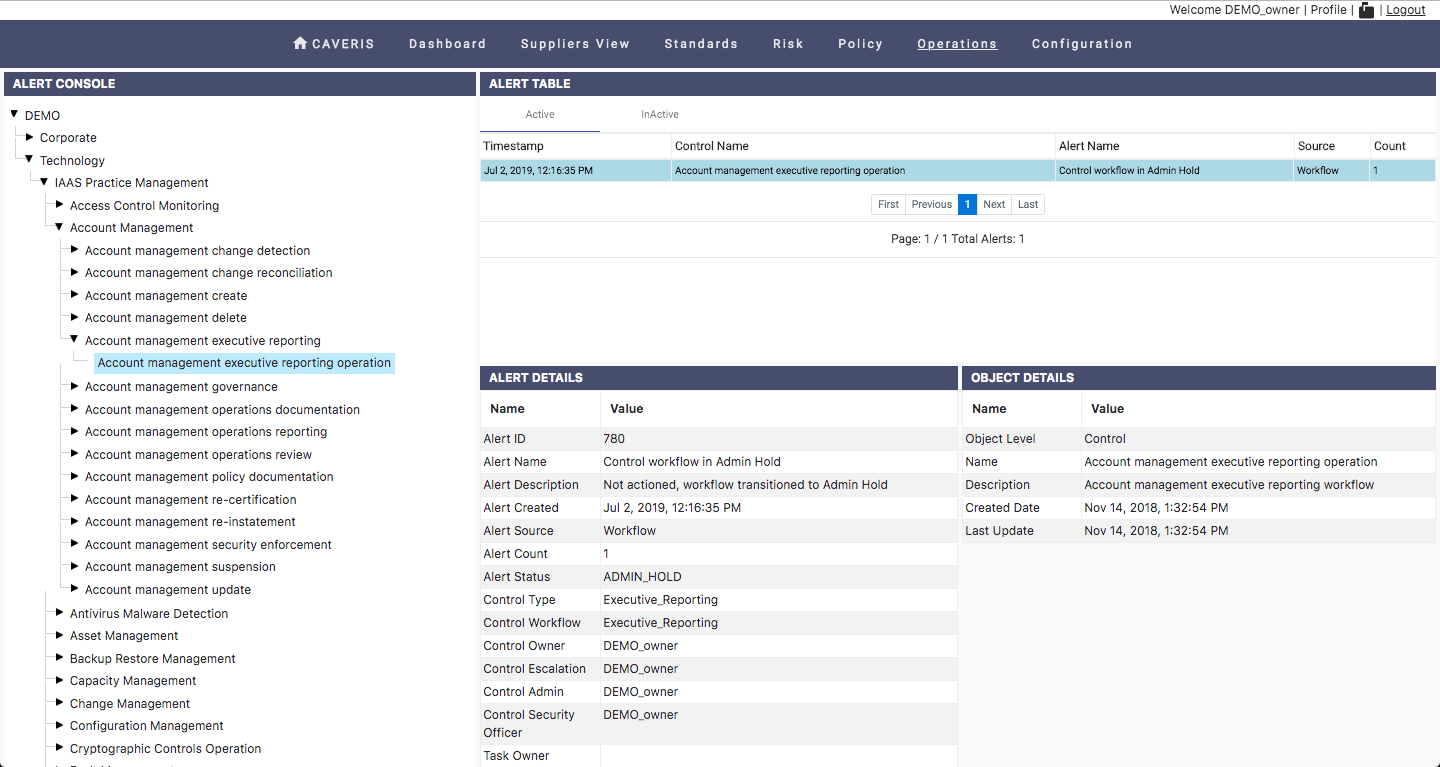Screen dimensions: 1440x767
Task: Select the Asset Management tree item
Action: click(124, 636)
